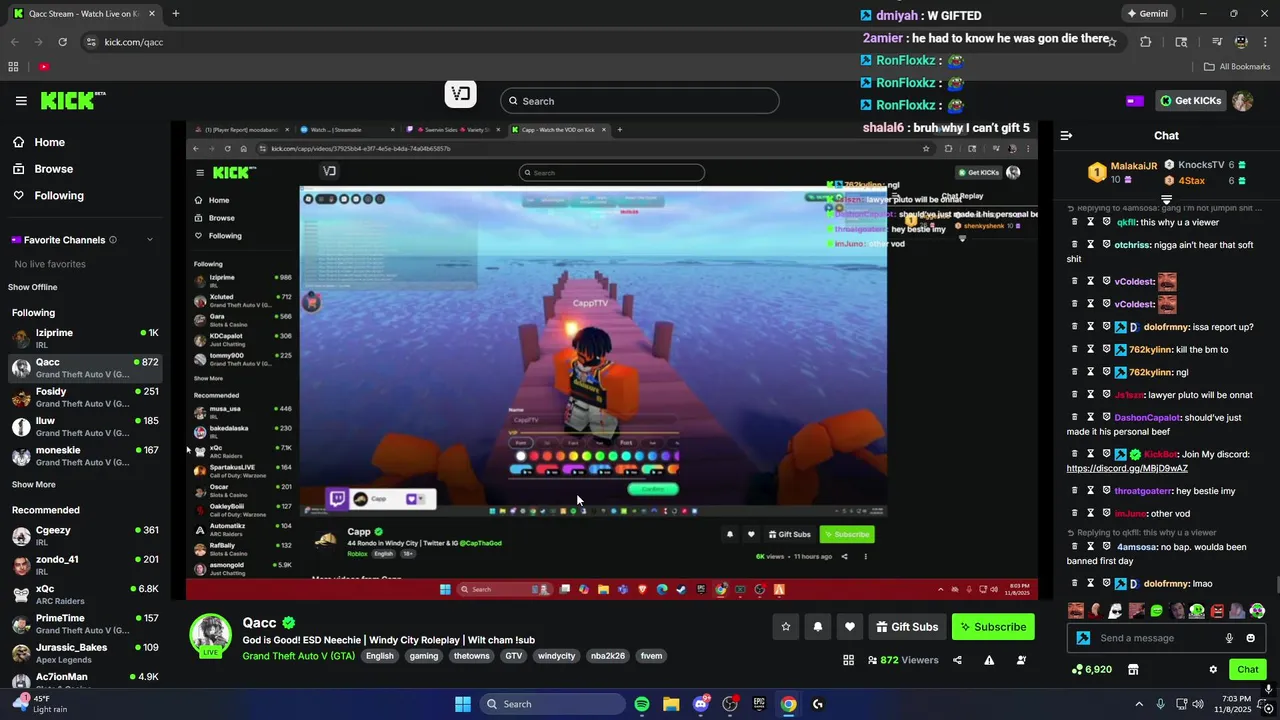This screenshot has height=720, width=1280.
Task: Open followed channel moneskie
Action: [x=84, y=455]
